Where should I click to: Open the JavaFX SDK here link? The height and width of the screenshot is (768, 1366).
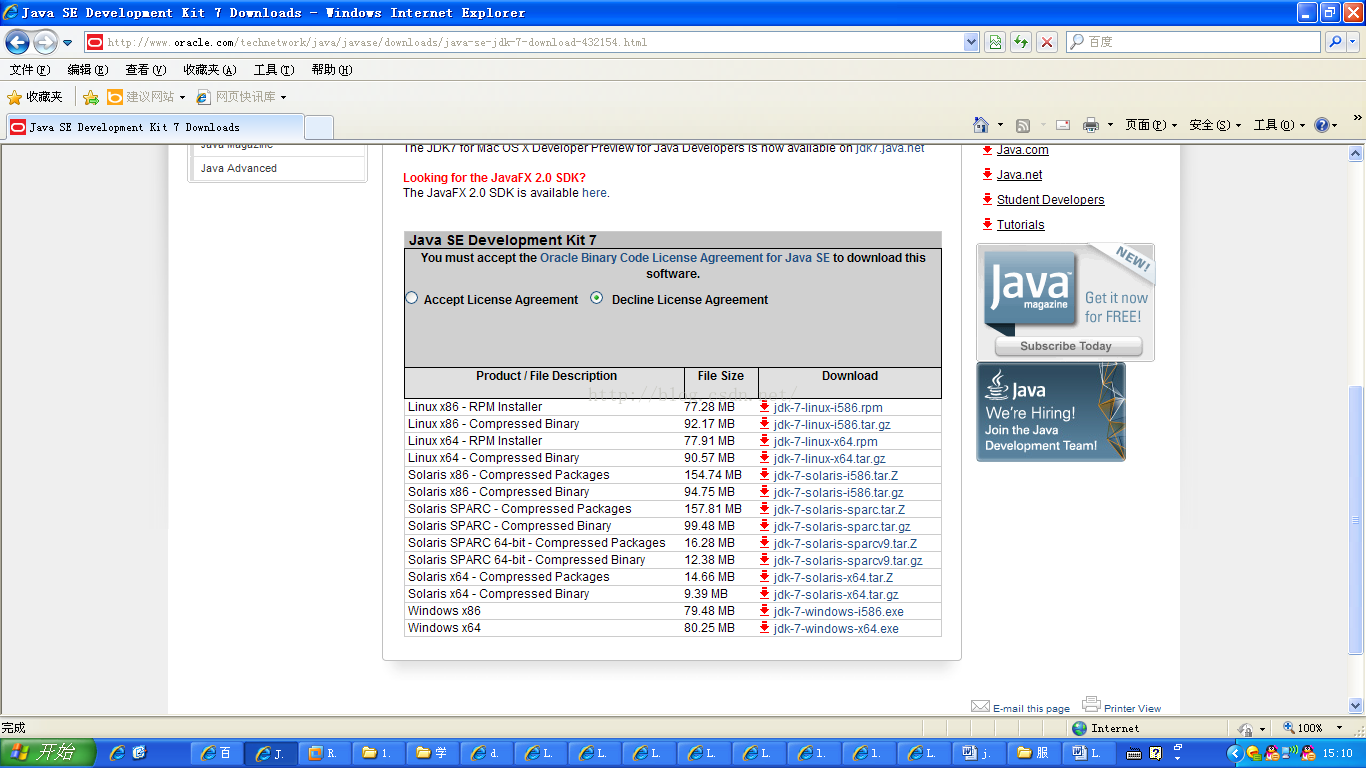click(594, 193)
